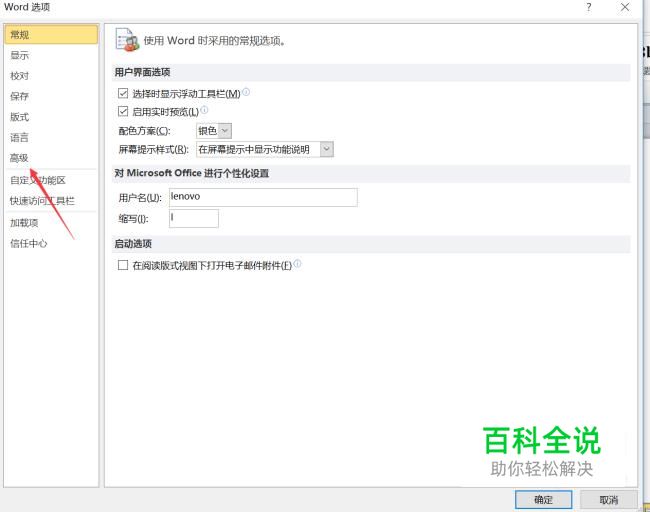Screen dimensions: 650x512
Task: Open 自定义功能区 settings
Action: 38,180
